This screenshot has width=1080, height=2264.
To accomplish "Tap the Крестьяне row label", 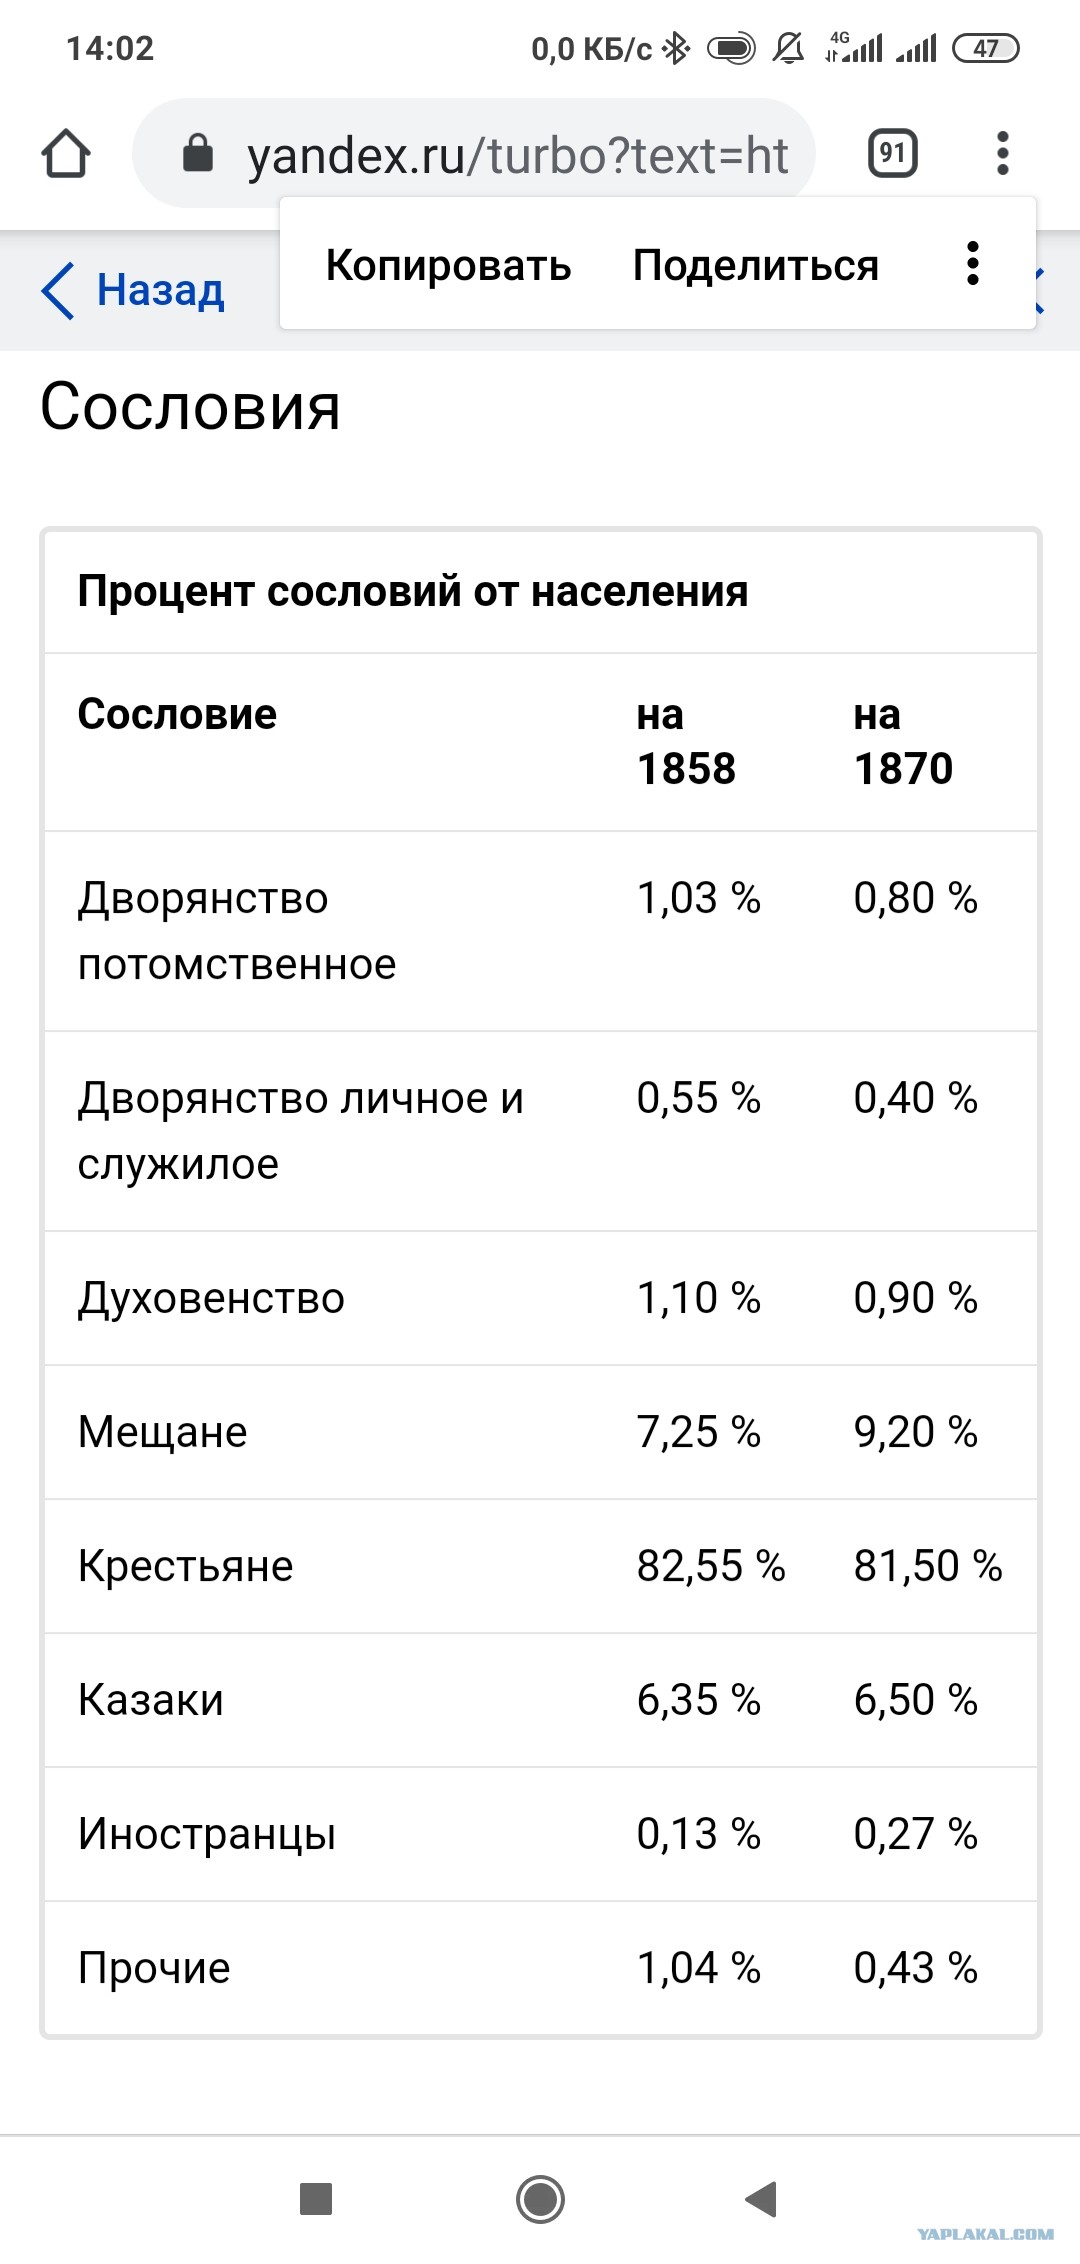I will [186, 1566].
